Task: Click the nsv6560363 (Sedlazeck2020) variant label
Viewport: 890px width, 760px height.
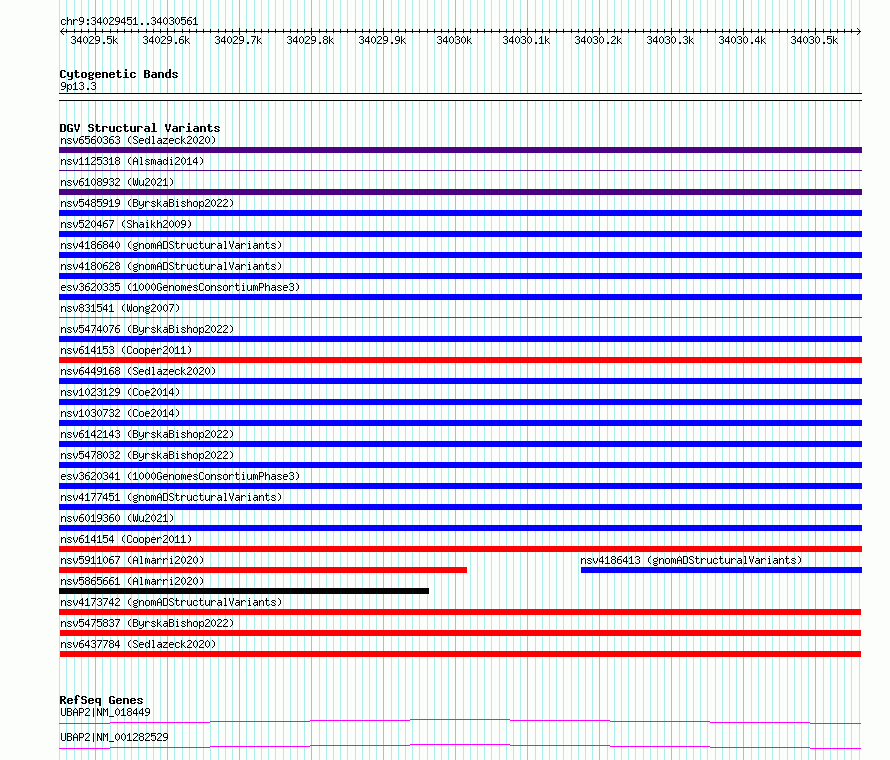Action: pyautogui.click(x=138, y=140)
